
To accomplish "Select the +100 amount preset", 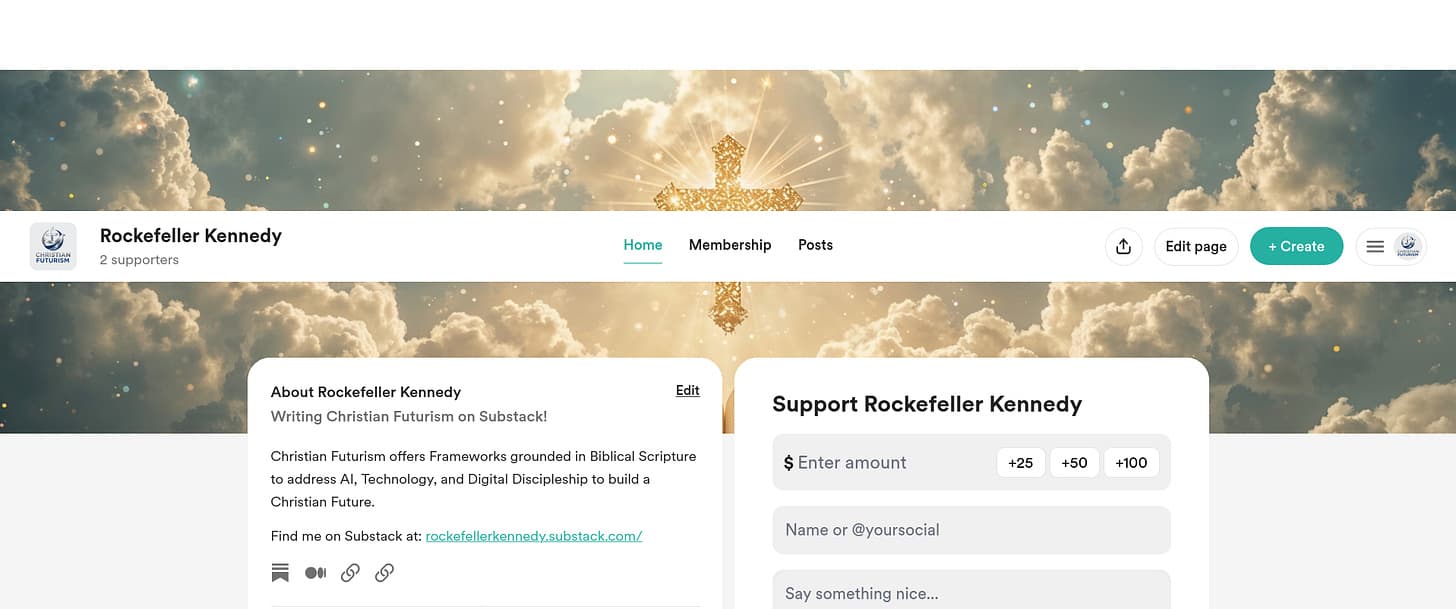I will [1131, 462].
